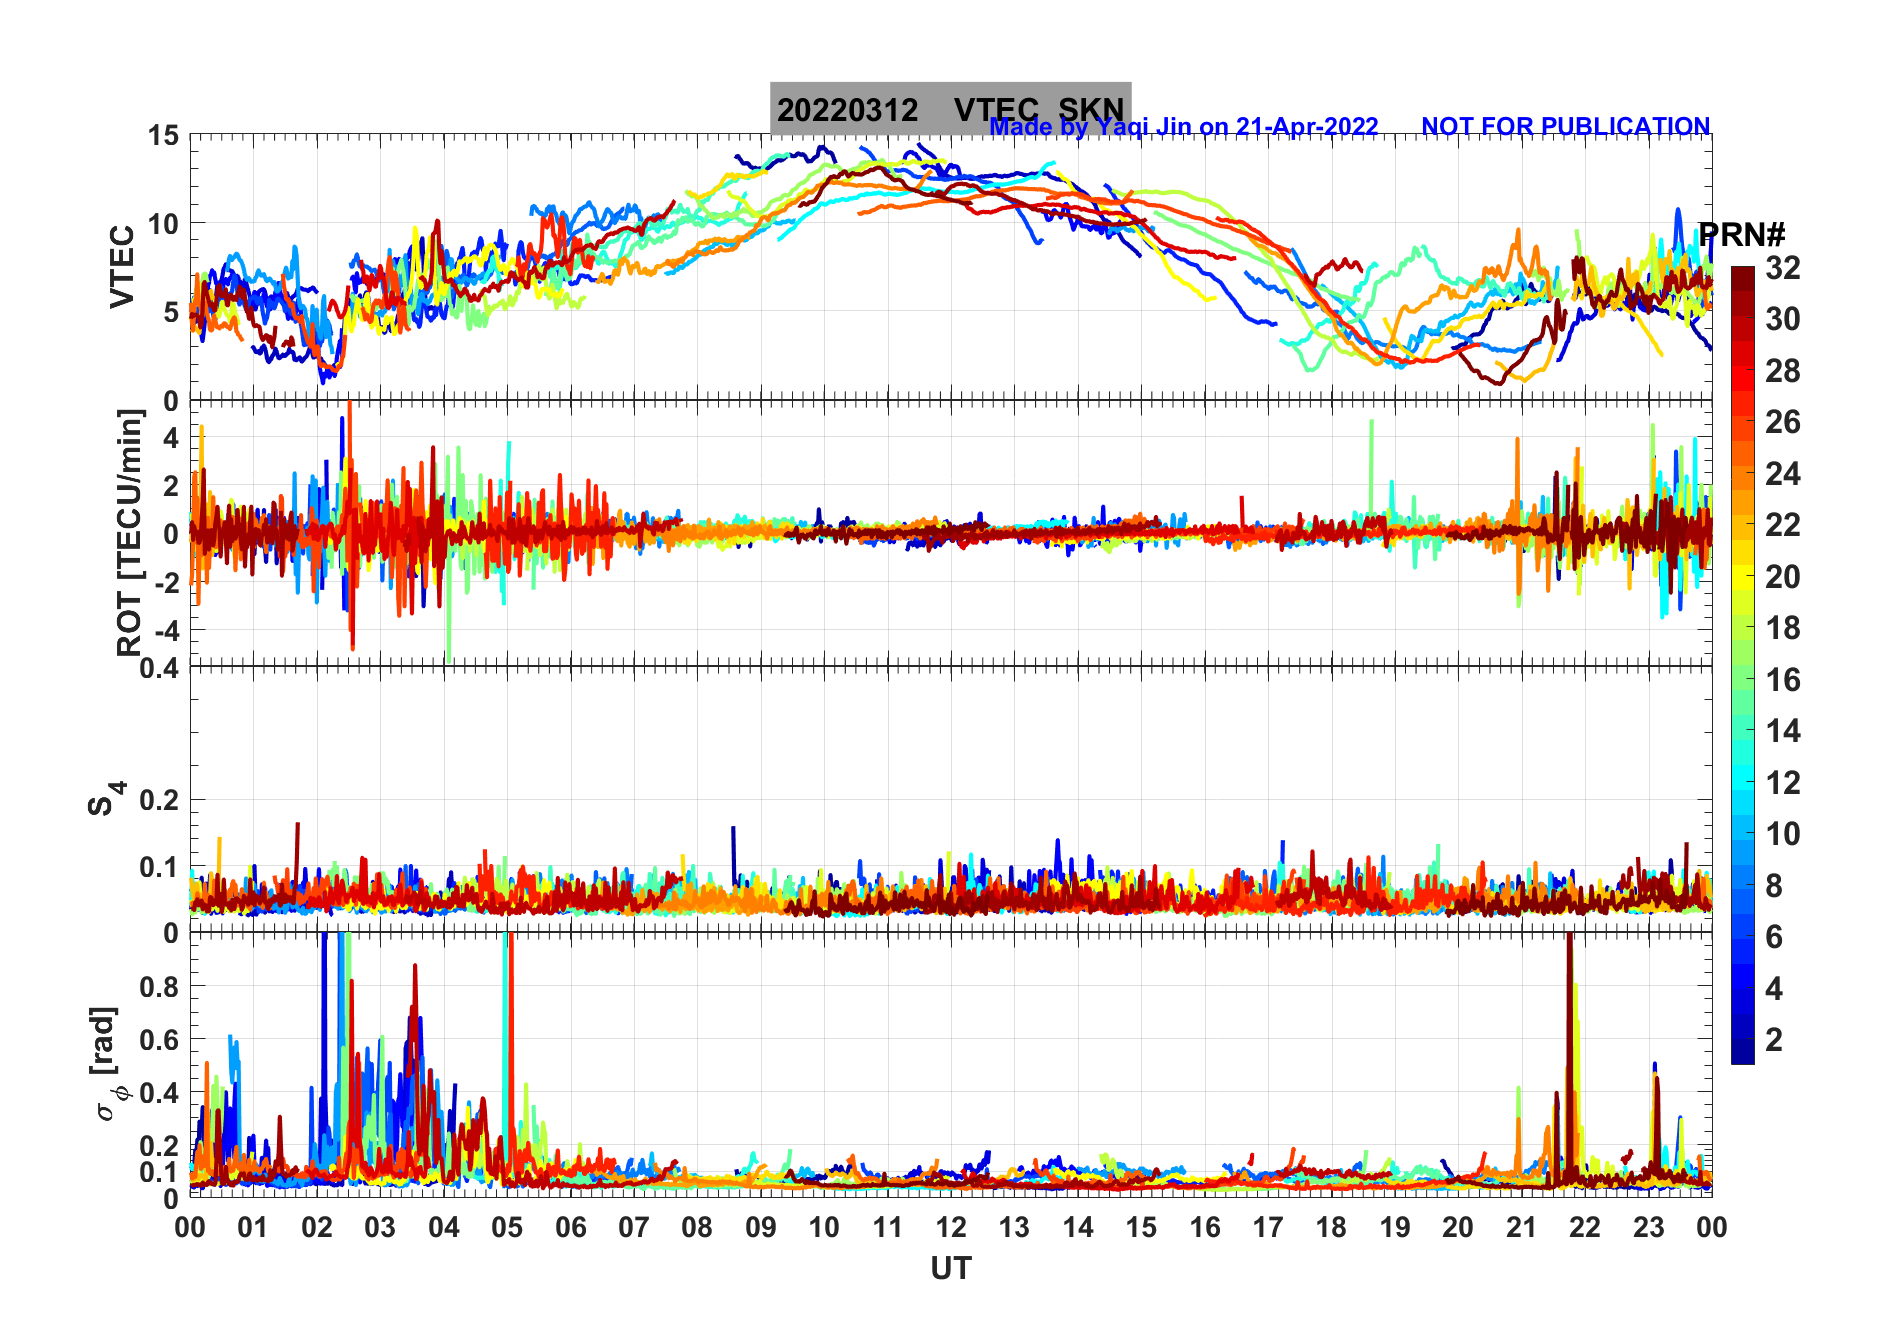Click the S4 axis tick label 0.2
1902x1330 pixels.
159,800
